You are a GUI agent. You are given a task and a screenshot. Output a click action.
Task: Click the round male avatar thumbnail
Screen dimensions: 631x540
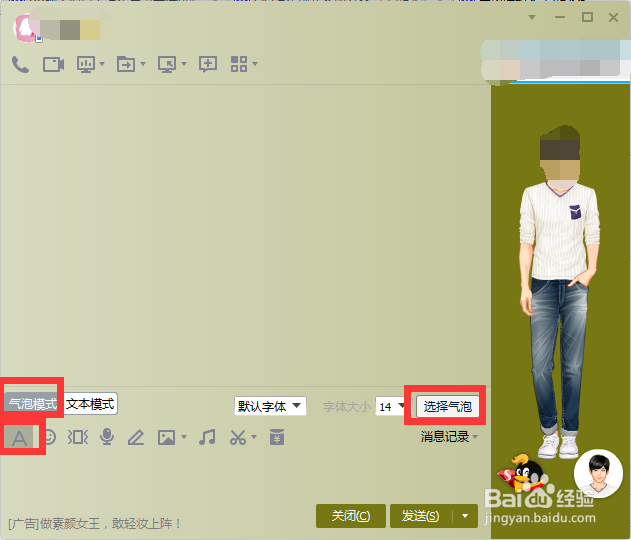click(598, 474)
